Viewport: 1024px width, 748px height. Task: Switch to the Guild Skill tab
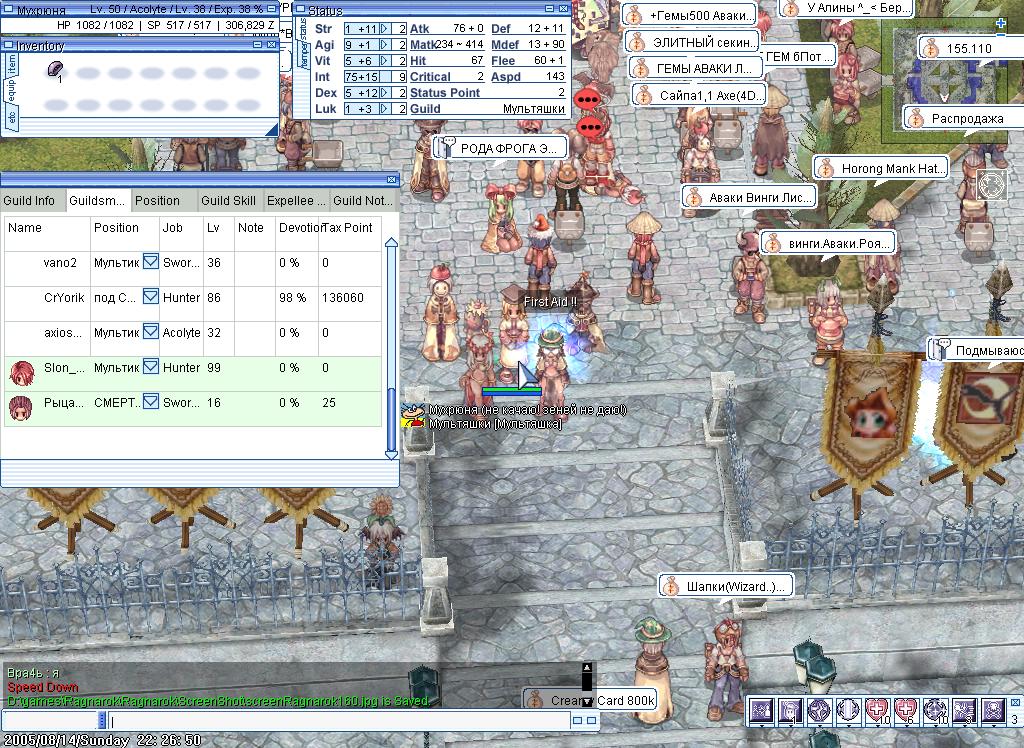click(x=230, y=201)
